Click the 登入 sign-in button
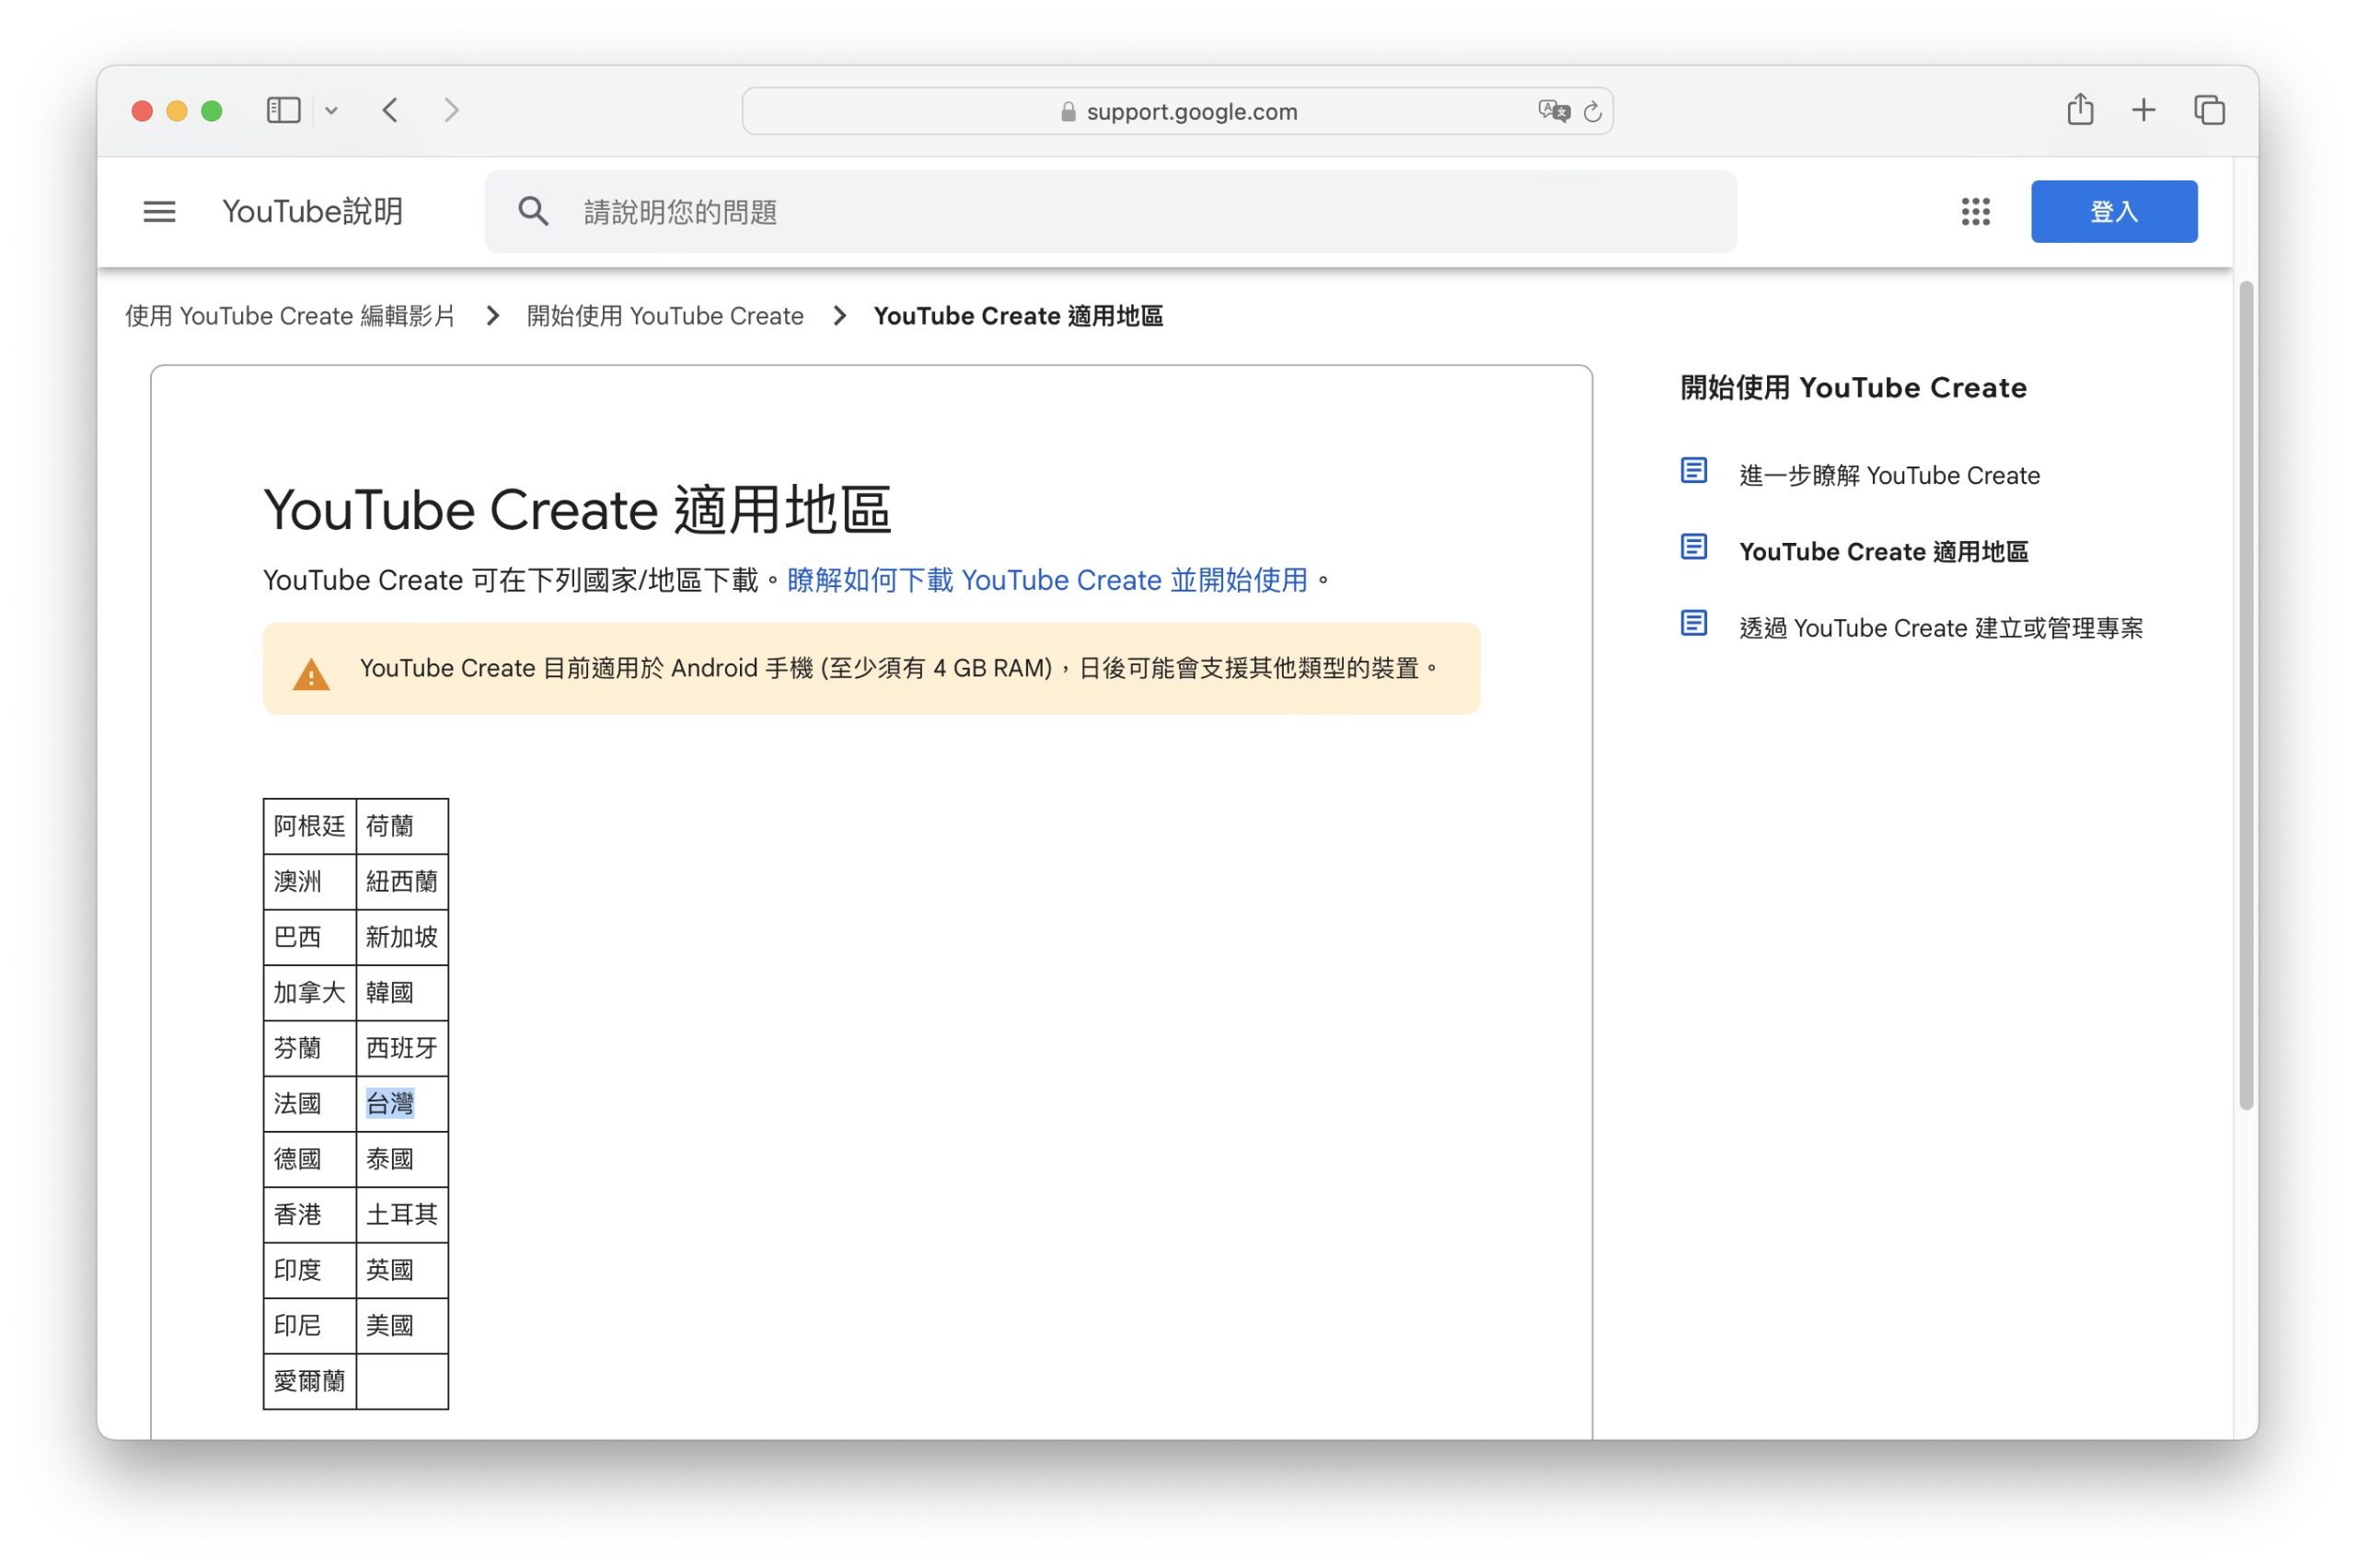This screenshot has height=1568, width=2356. coord(2113,211)
